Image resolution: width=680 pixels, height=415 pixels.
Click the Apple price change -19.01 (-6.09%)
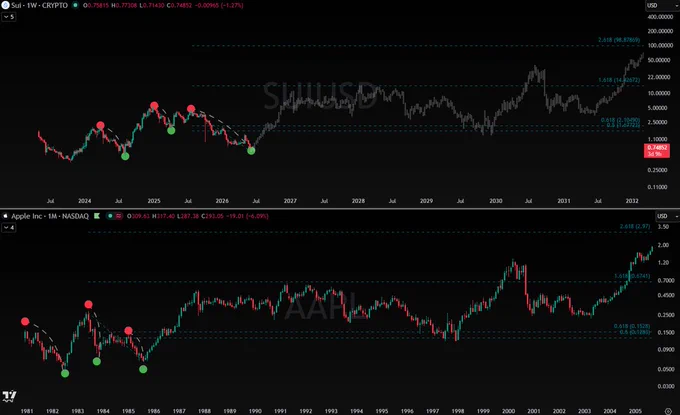point(247,216)
